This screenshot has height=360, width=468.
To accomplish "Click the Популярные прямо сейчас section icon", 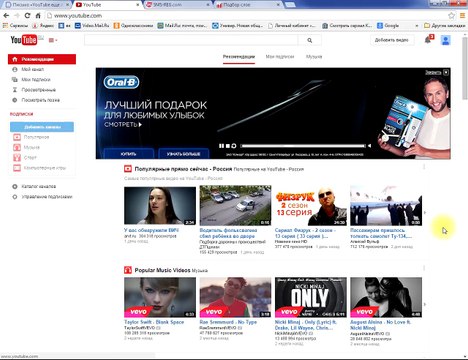I will click(128, 169).
